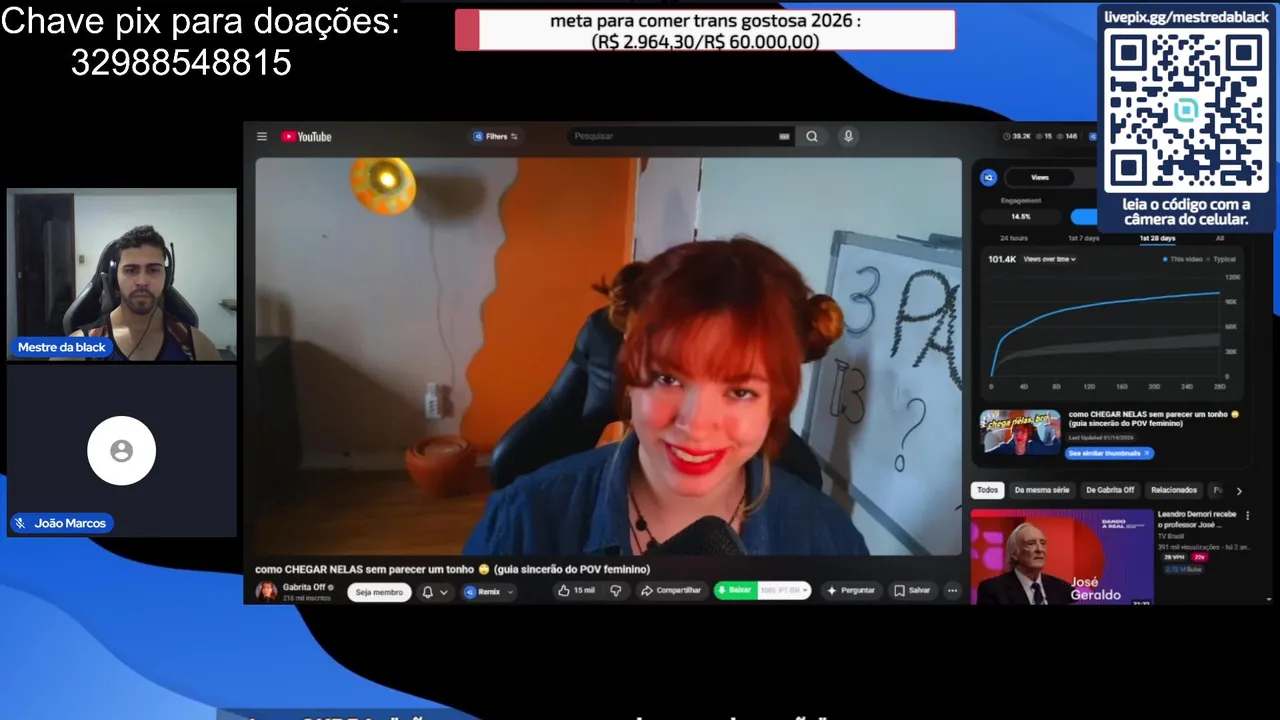Open download quality dropdown next to Baixar
Image resolution: width=1280 pixels, height=720 pixels.
pyautogui.click(x=784, y=591)
